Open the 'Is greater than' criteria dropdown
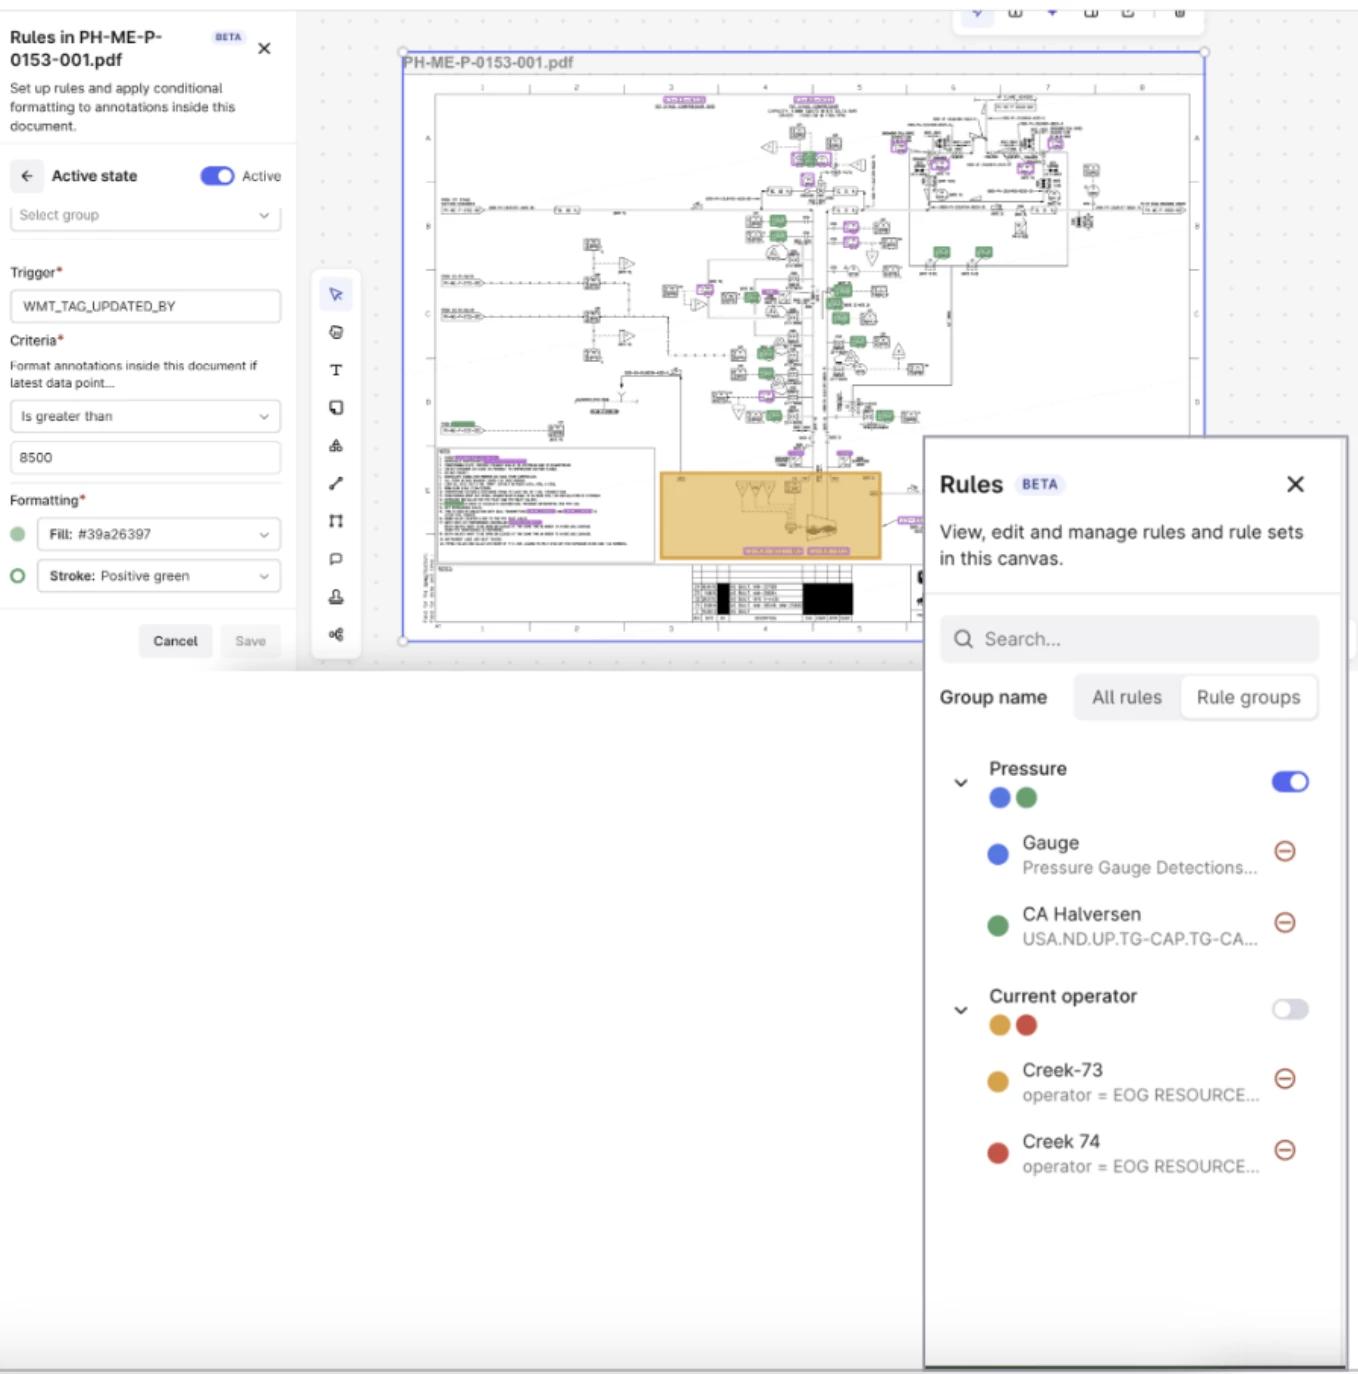This screenshot has height=1374, width=1358. click(145, 416)
